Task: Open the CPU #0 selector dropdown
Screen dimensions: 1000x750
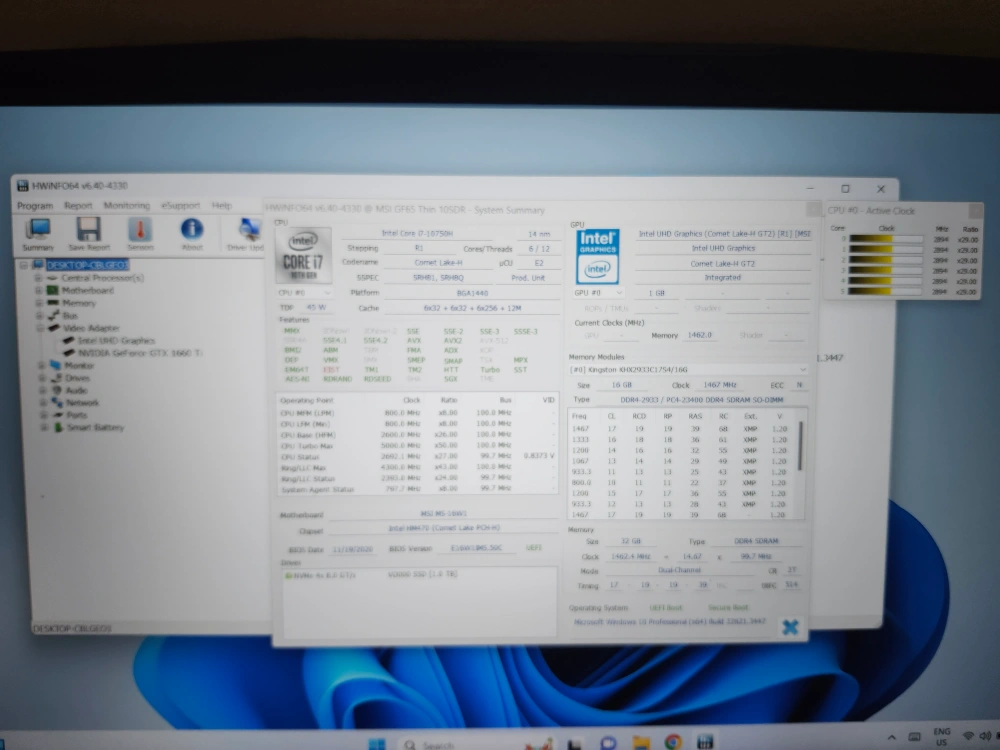Action: tap(304, 293)
